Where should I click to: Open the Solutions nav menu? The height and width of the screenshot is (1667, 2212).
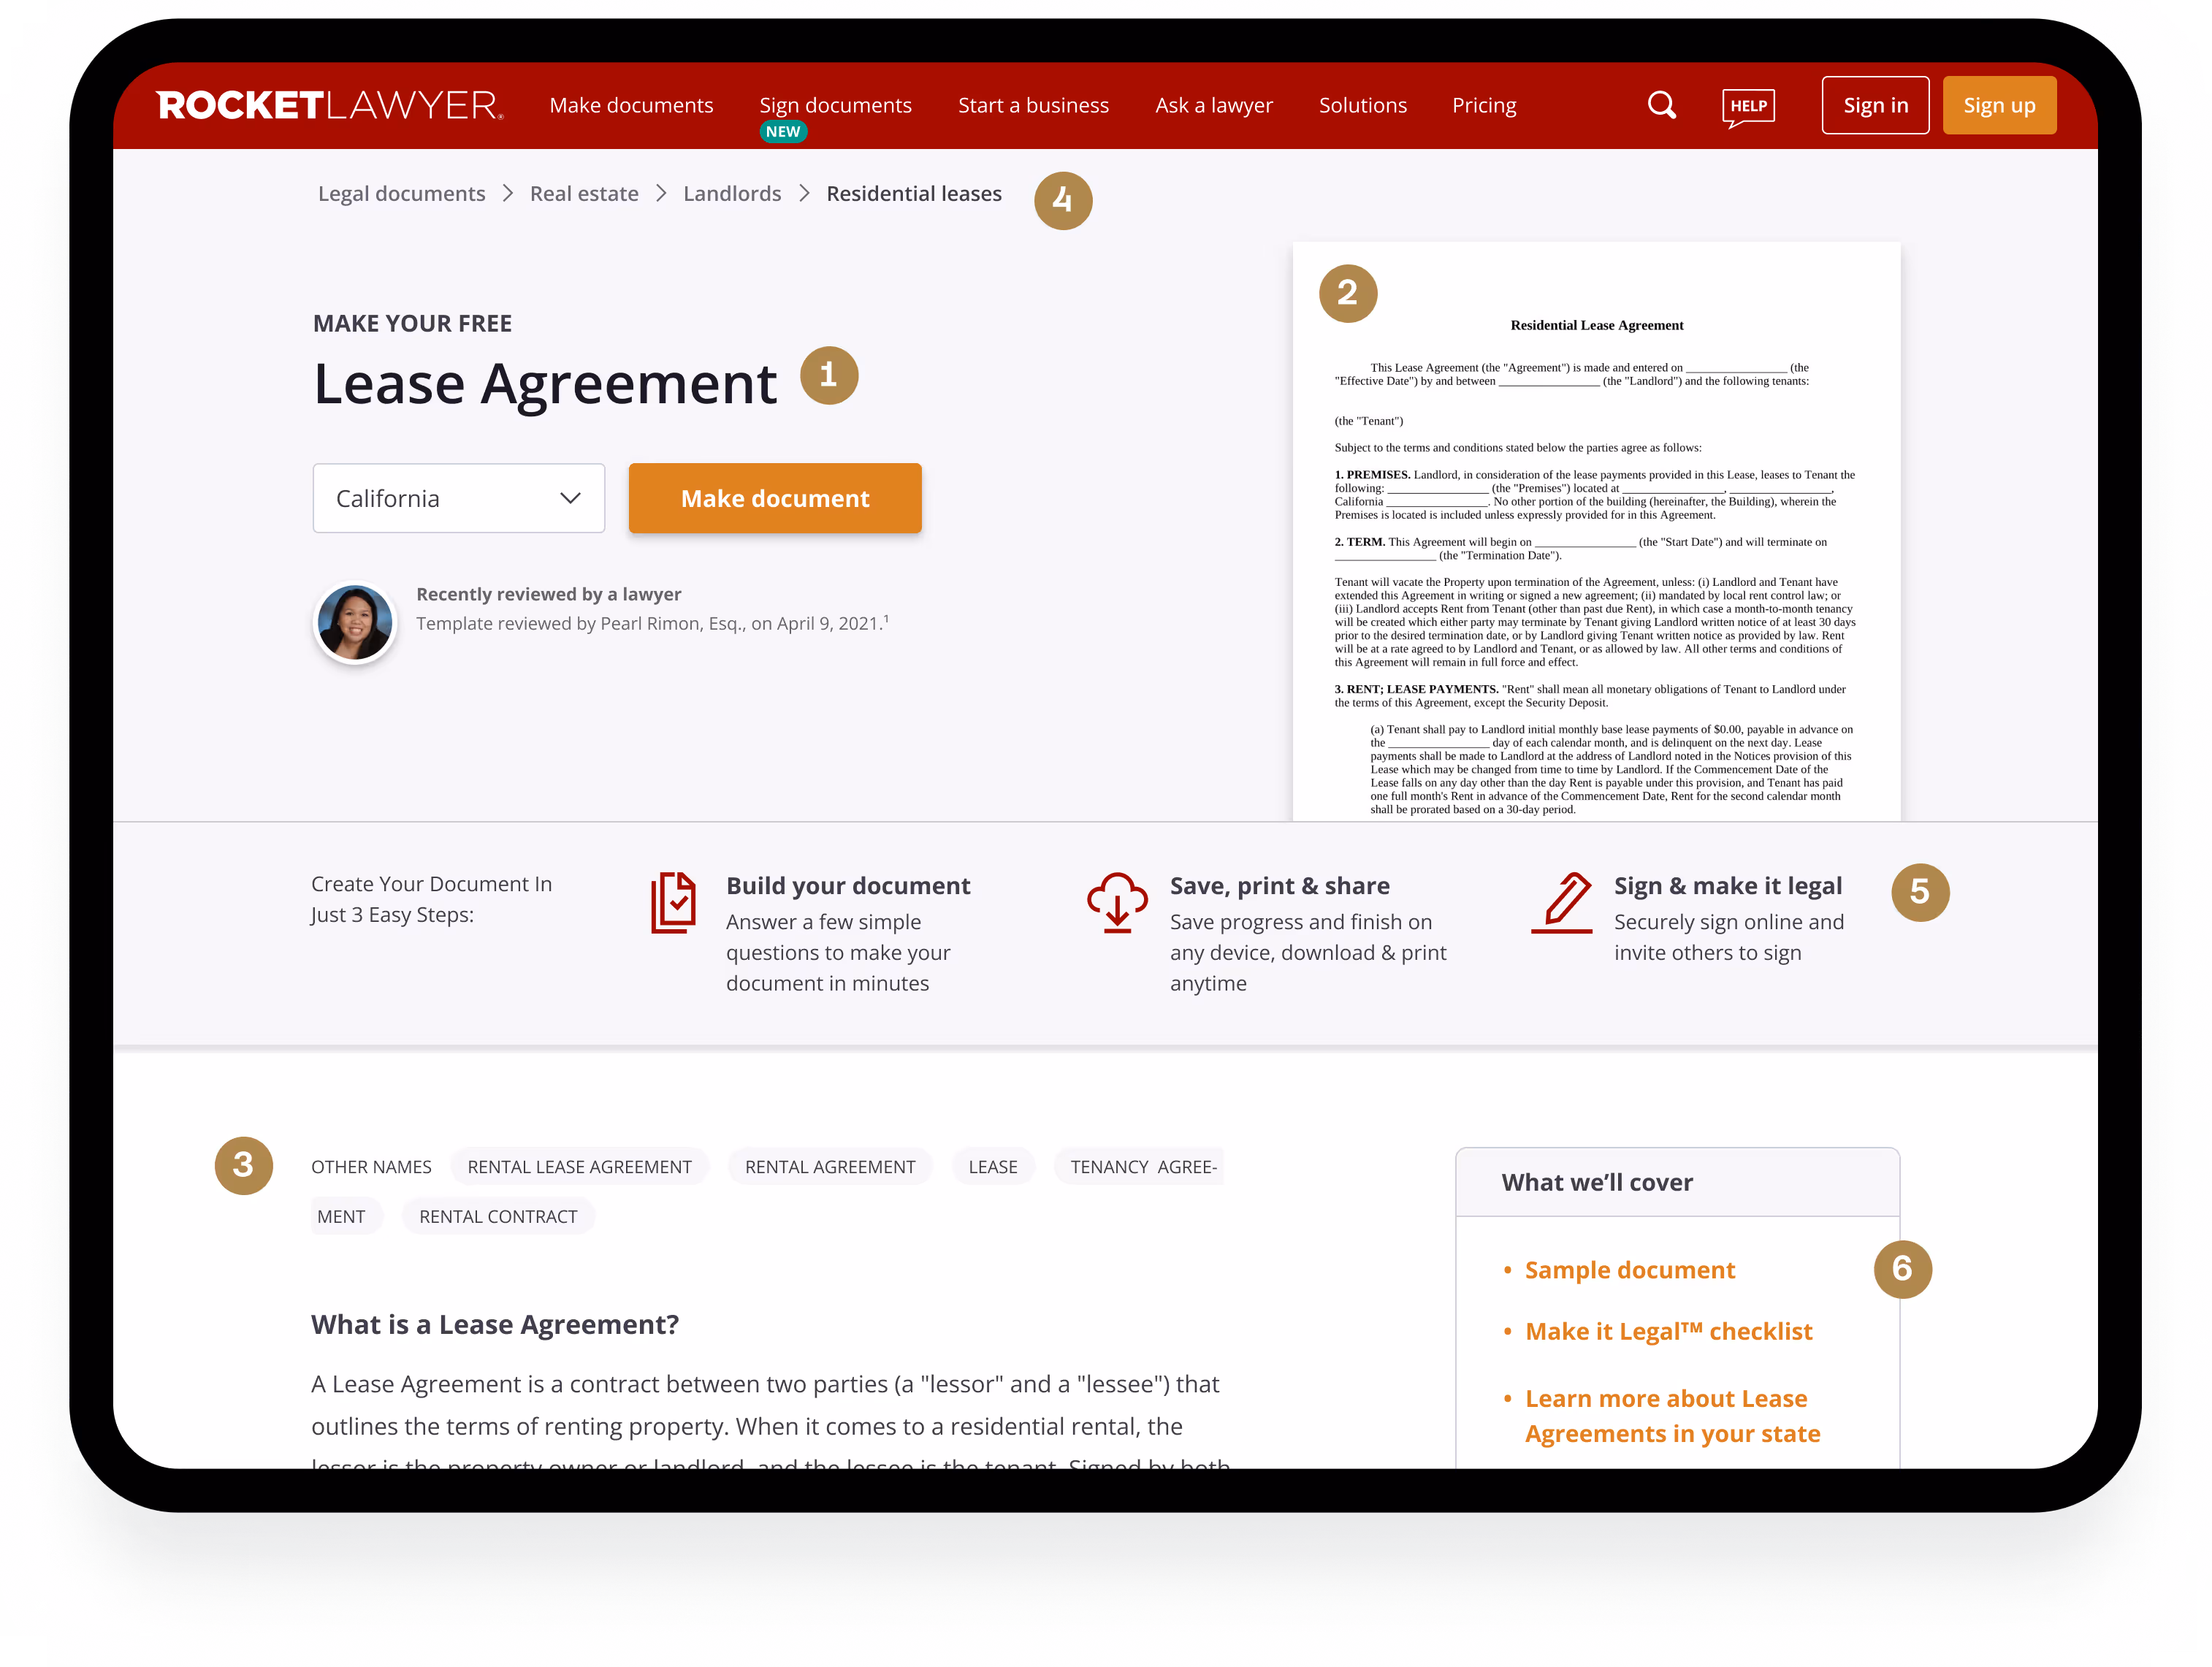pyautogui.click(x=1362, y=105)
